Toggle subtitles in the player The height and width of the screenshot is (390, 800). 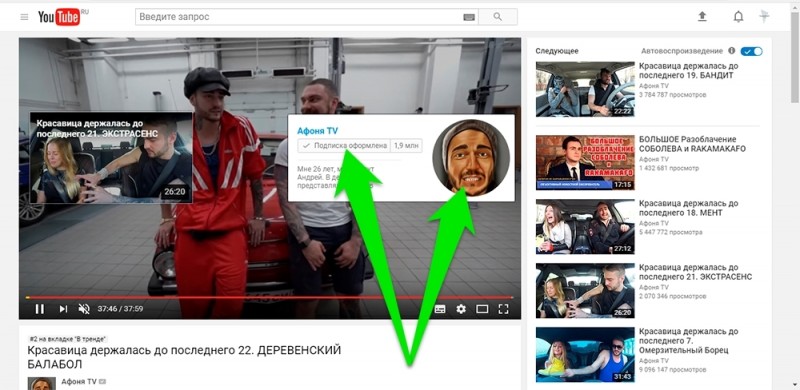pyautogui.click(x=440, y=309)
